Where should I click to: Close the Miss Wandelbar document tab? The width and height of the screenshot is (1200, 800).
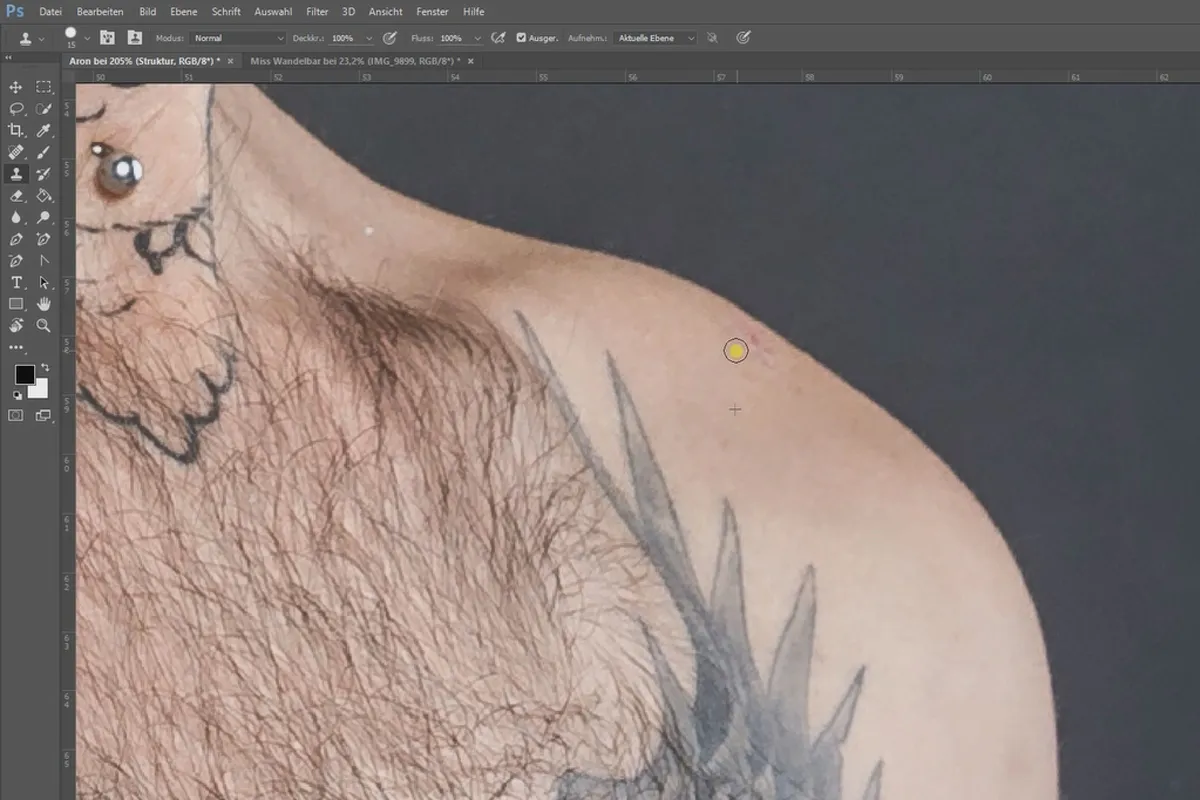click(x=471, y=61)
